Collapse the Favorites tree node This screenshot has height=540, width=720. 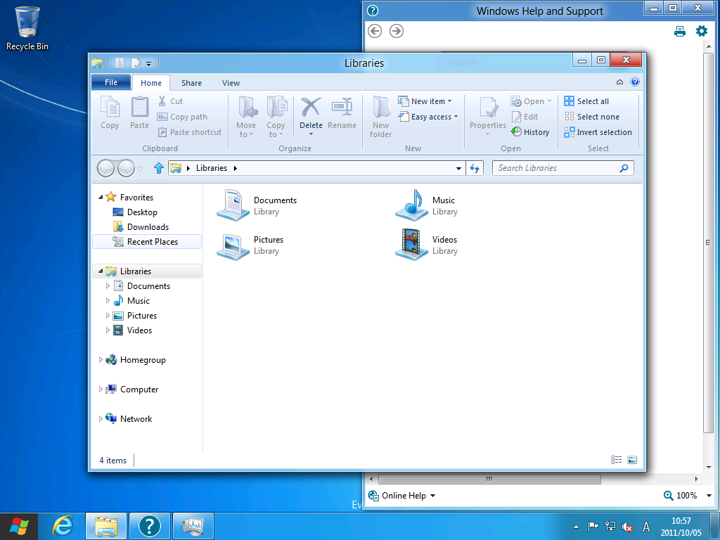point(101,197)
